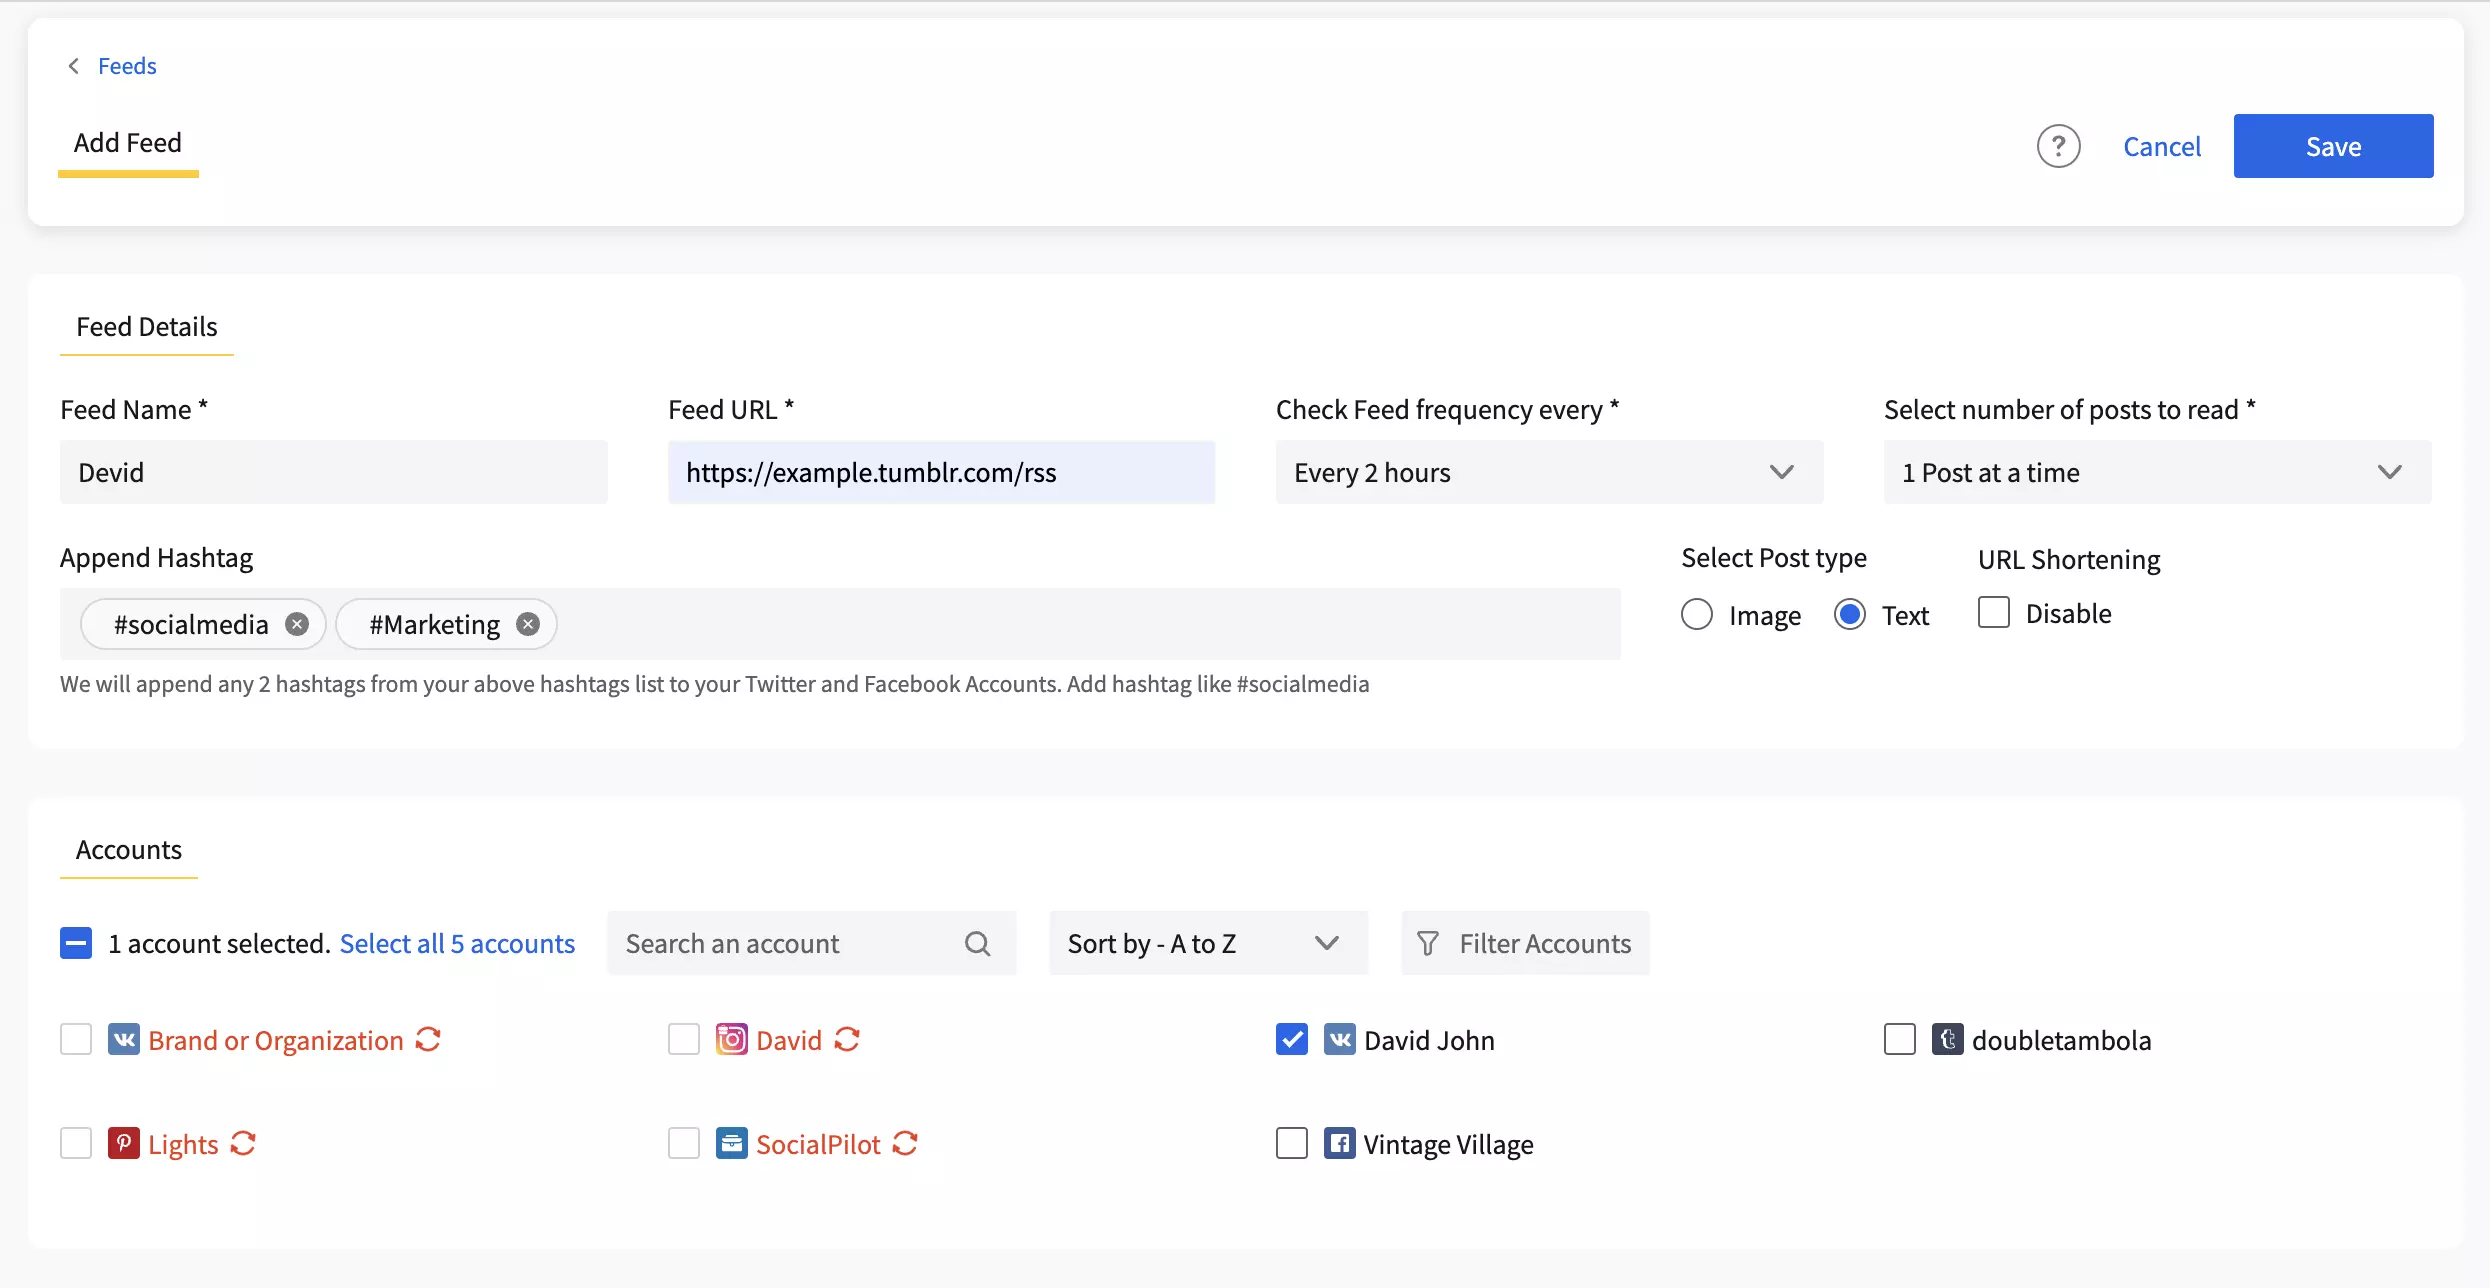Go back to Feeds link

(x=127, y=66)
